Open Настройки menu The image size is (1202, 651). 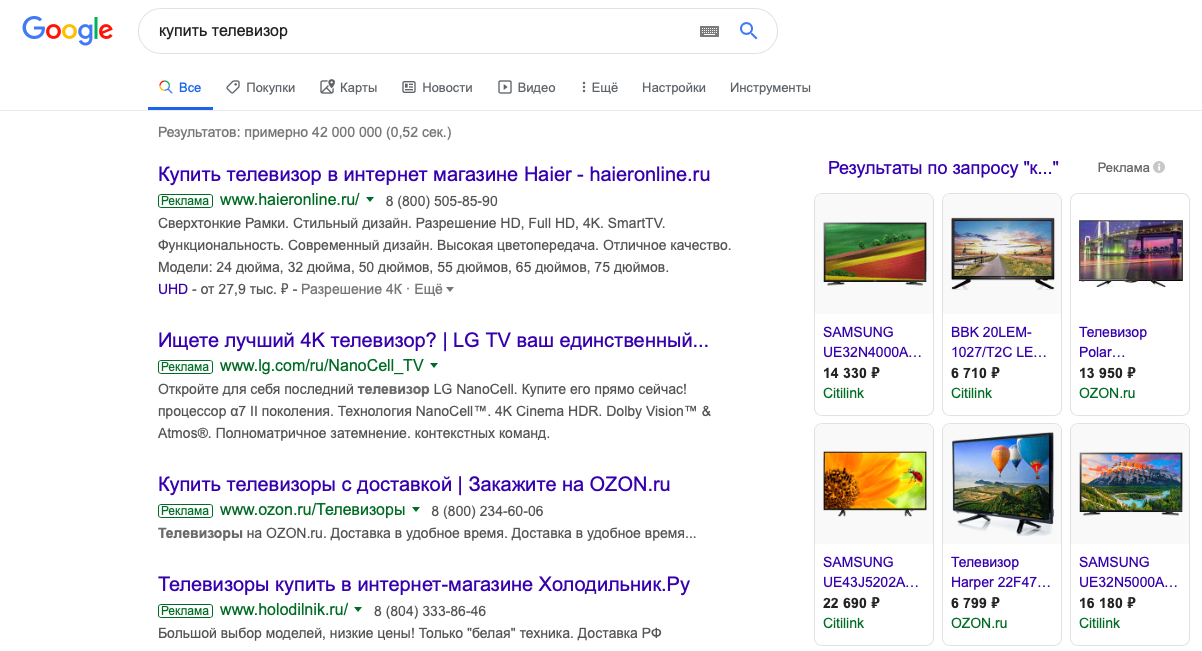674,88
